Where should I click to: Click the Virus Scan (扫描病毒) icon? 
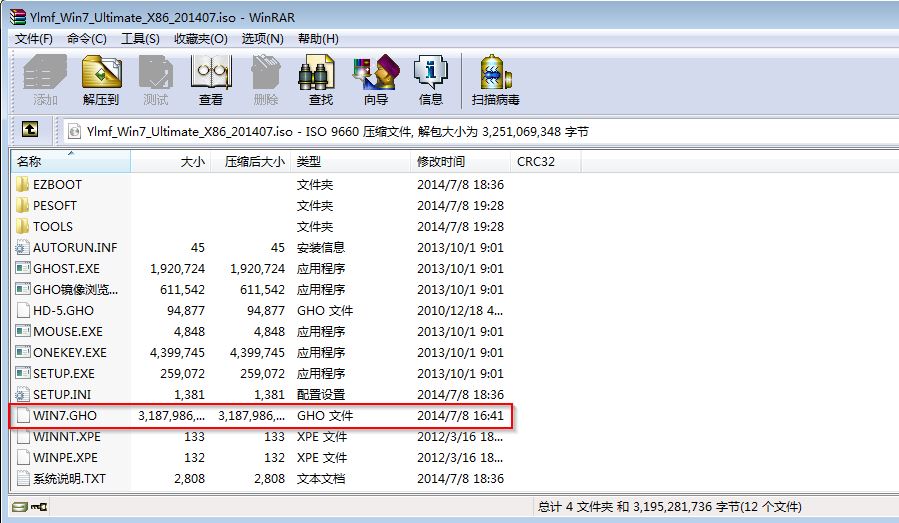(495, 72)
